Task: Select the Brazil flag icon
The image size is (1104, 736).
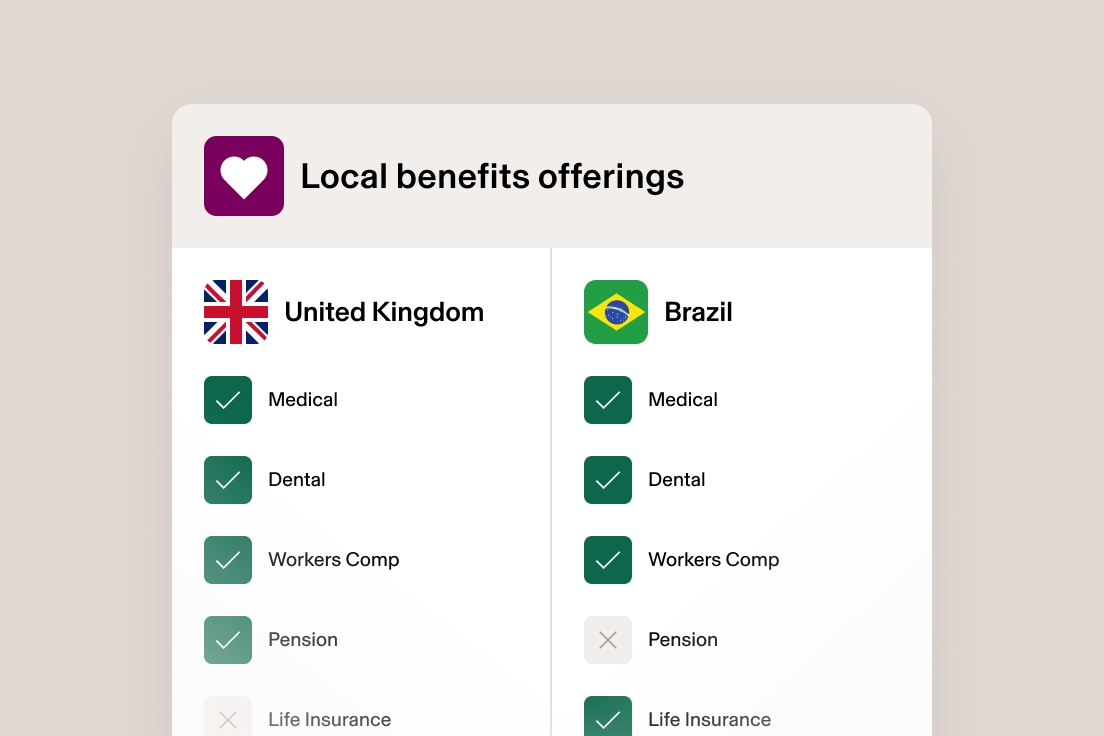Action: click(615, 312)
